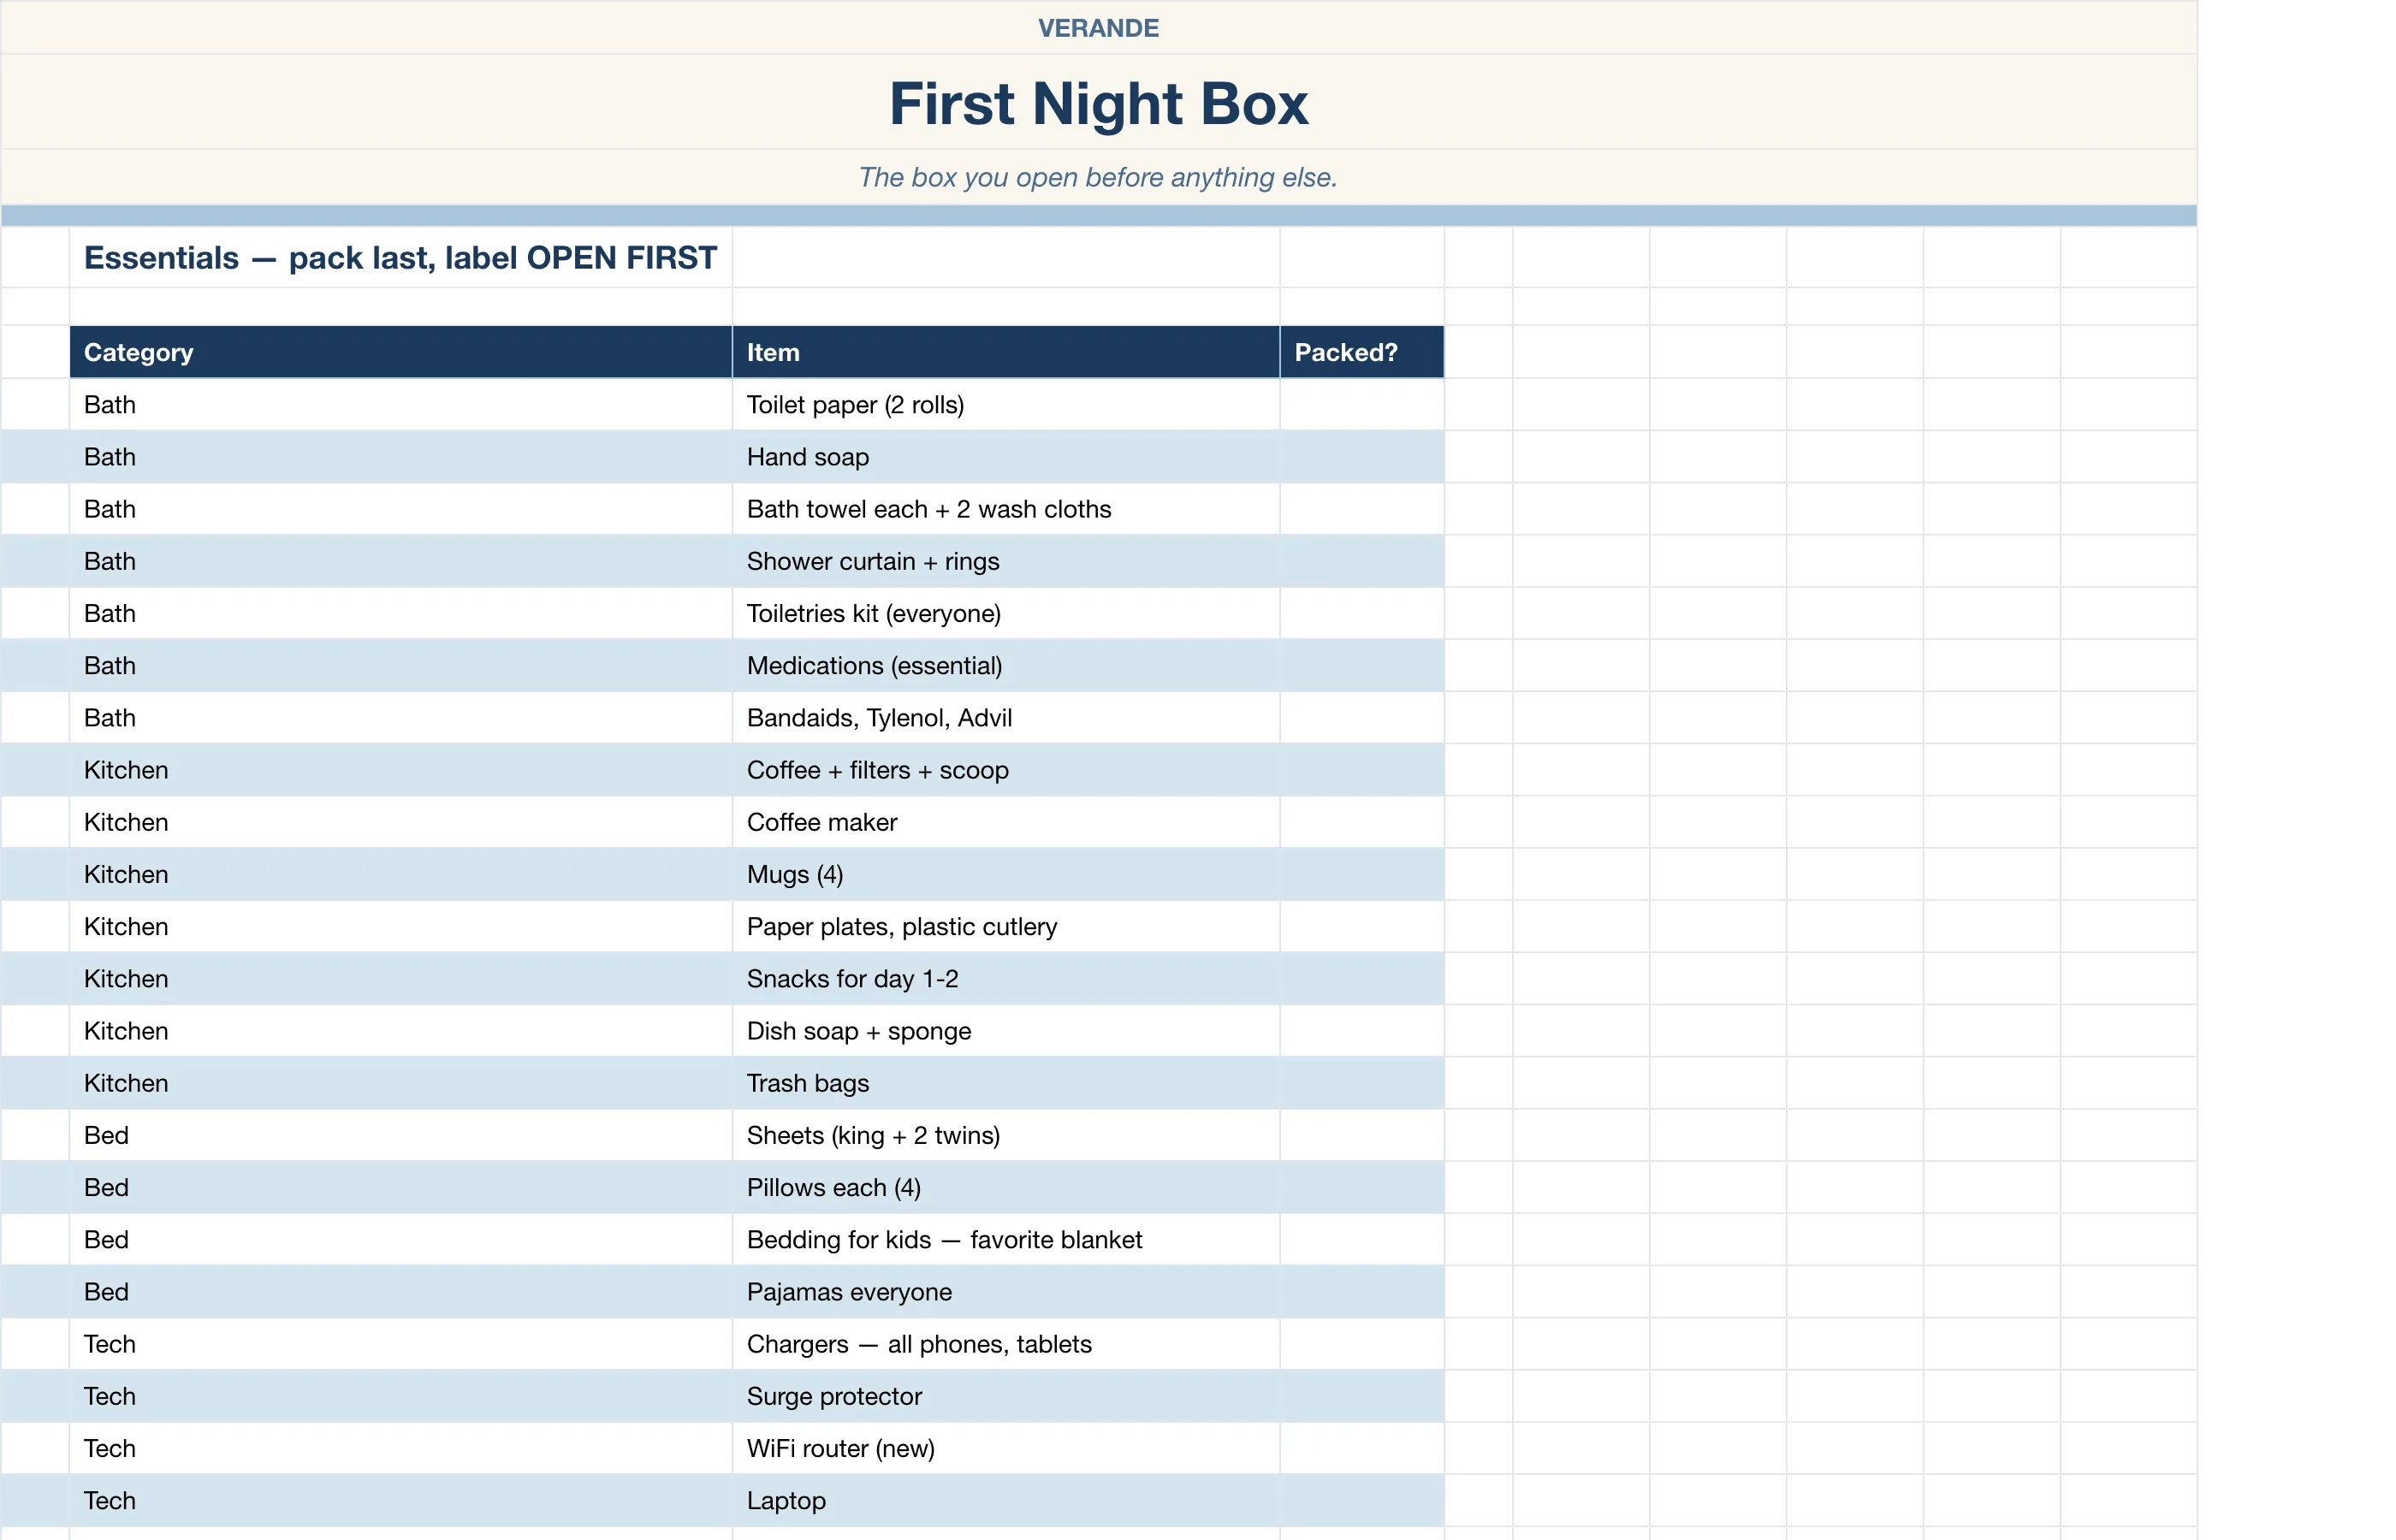2396x1540 pixels.
Task: Click the Bath towel each + 2 wash cloths cell
Action: 1006,509
